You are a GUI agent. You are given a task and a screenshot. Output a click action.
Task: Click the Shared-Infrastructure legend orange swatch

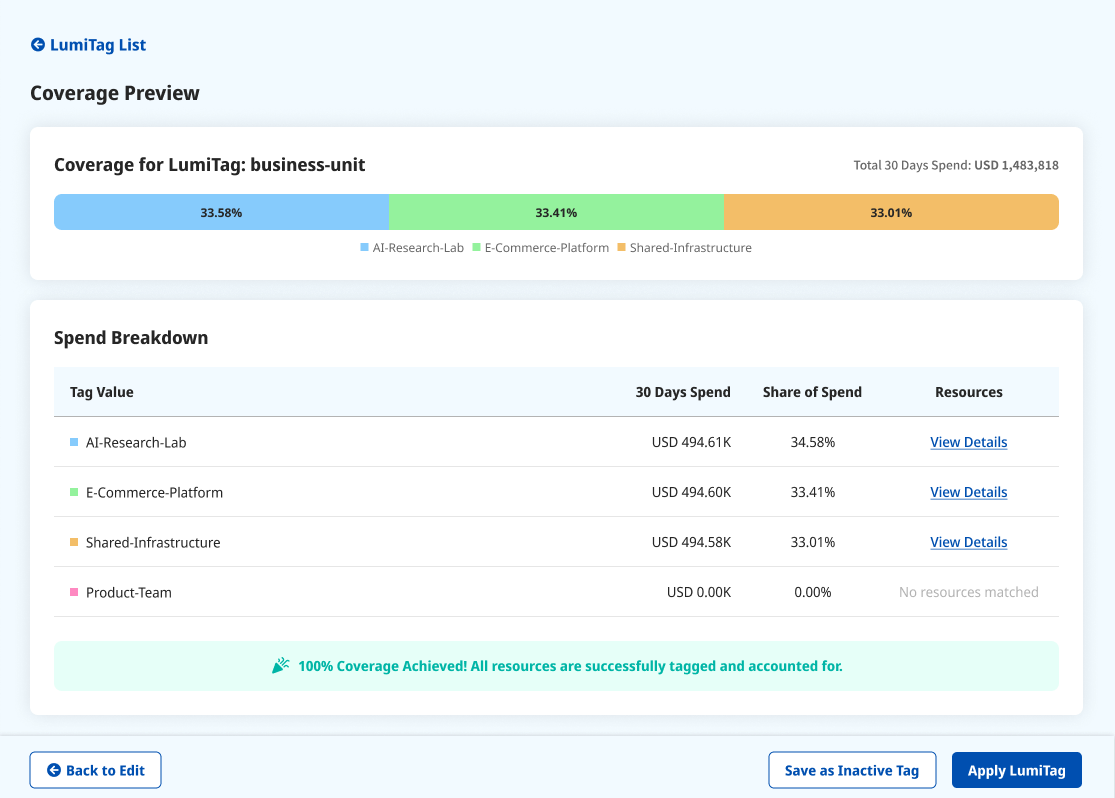pos(621,248)
